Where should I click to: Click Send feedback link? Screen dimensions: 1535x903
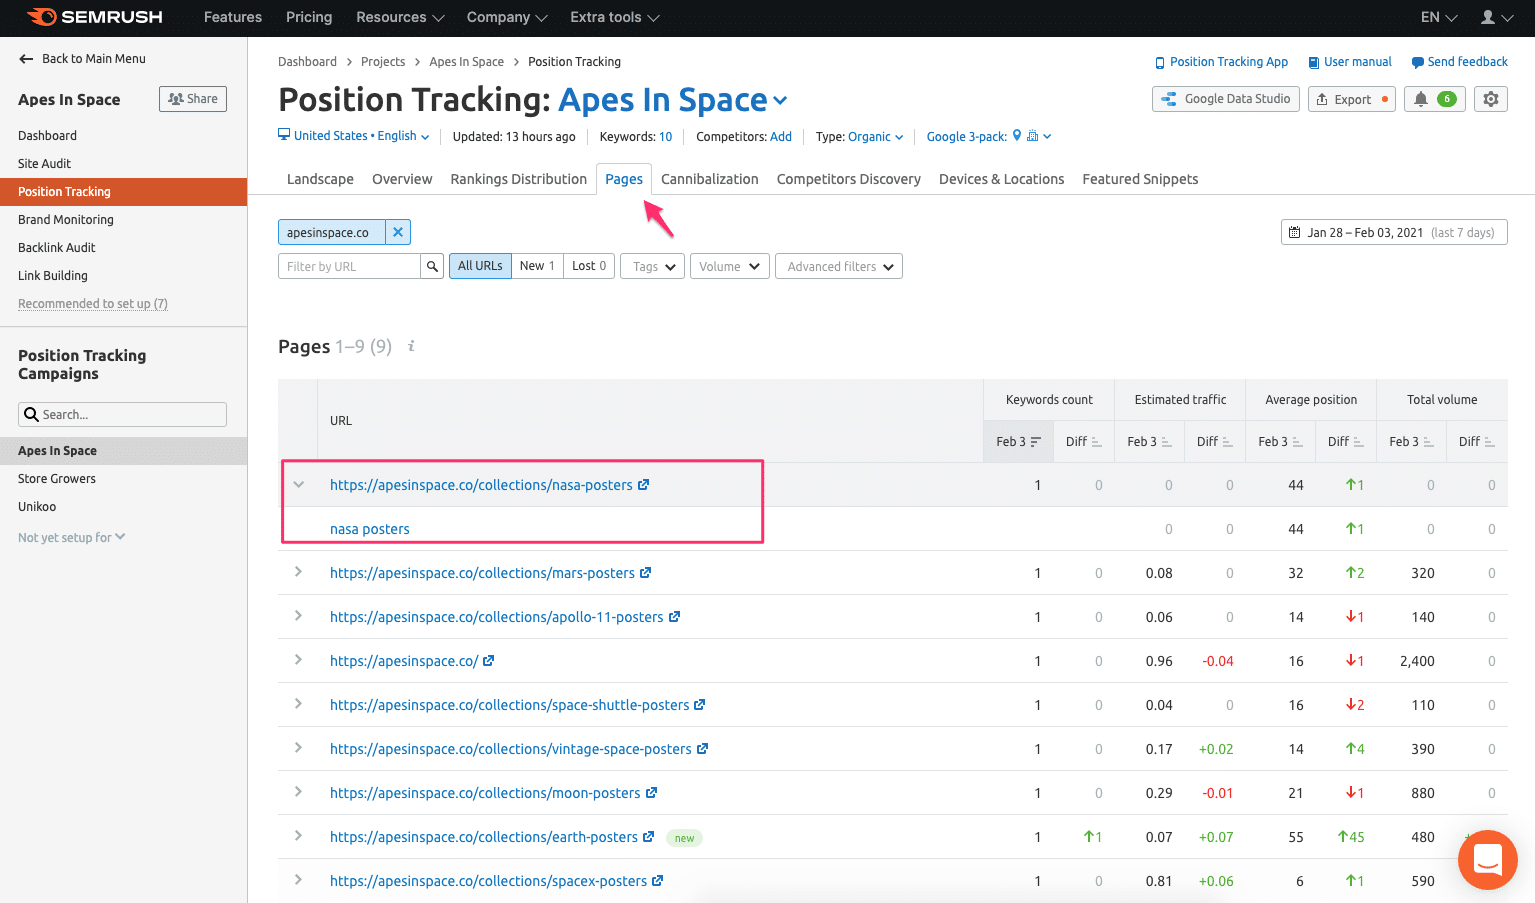coord(1460,62)
